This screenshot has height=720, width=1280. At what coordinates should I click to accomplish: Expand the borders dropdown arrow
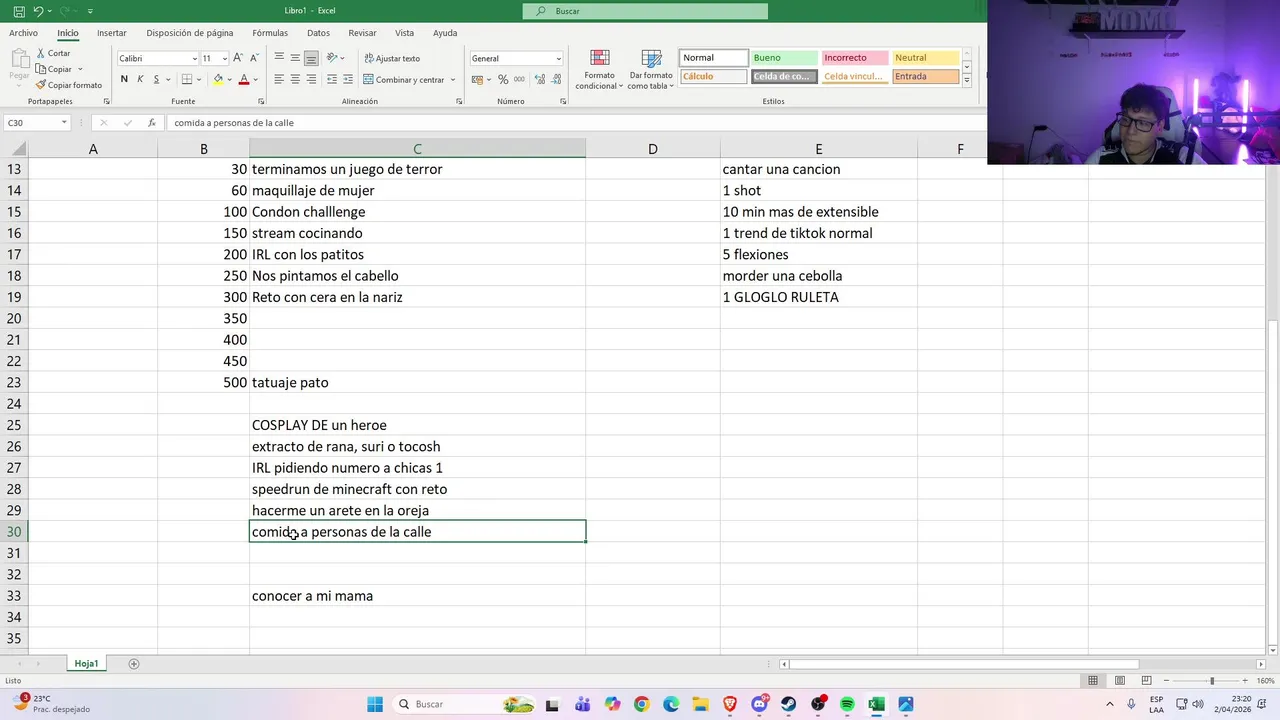[x=198, y=79]
